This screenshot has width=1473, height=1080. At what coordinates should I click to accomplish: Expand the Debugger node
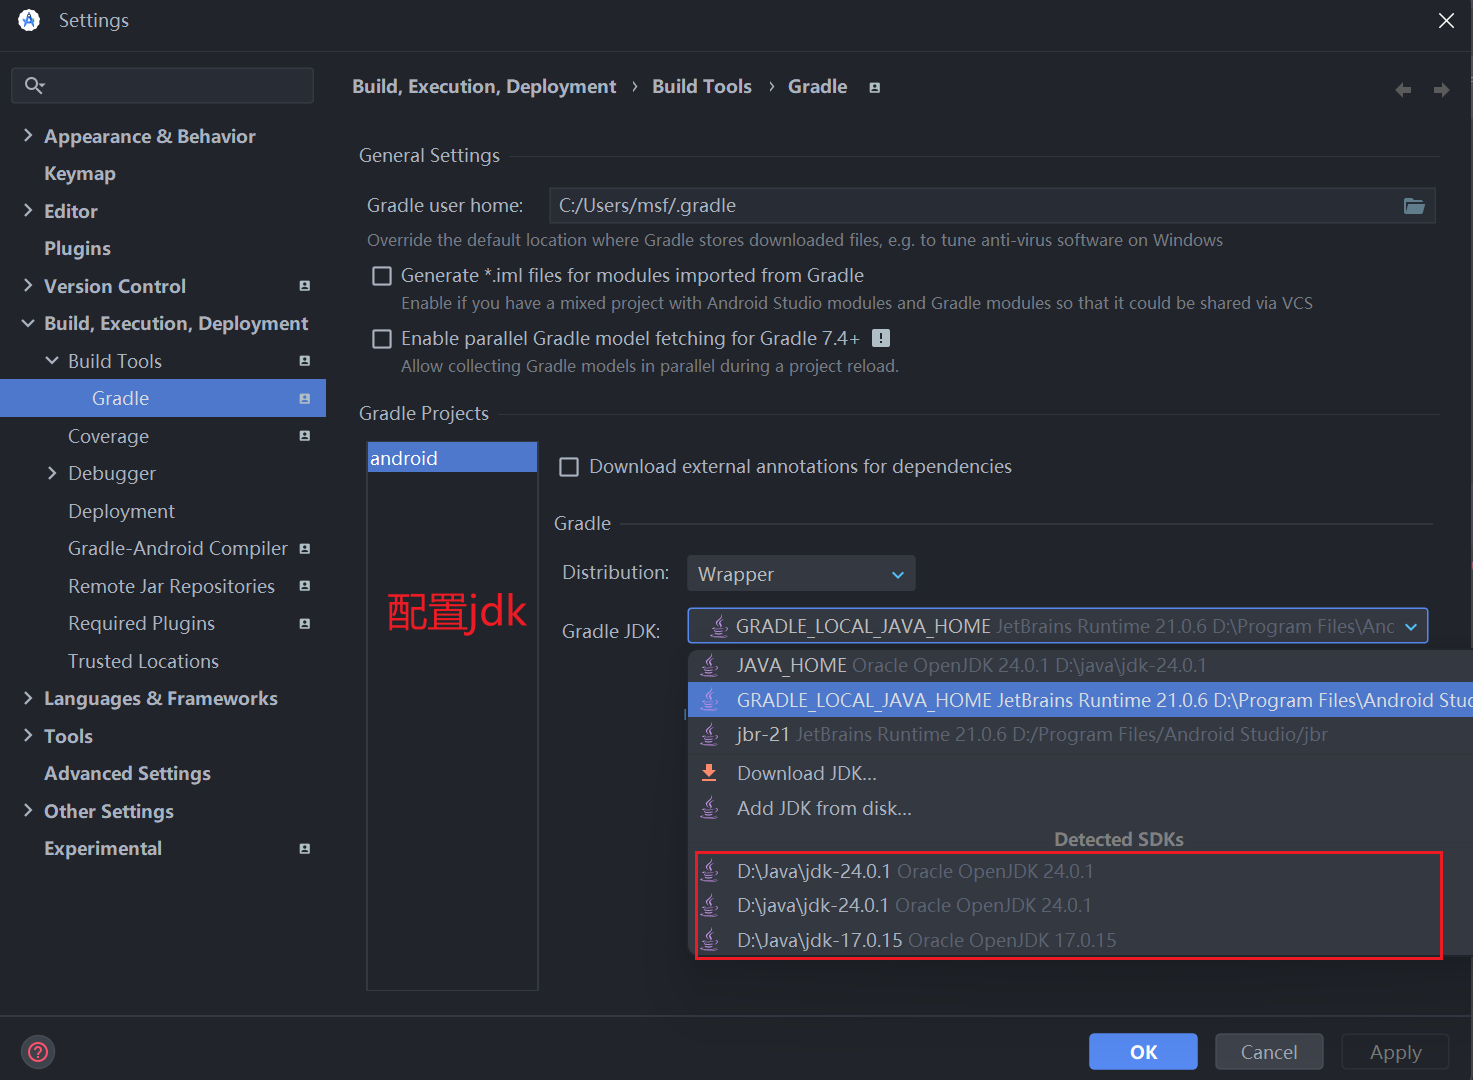point(52,473)
